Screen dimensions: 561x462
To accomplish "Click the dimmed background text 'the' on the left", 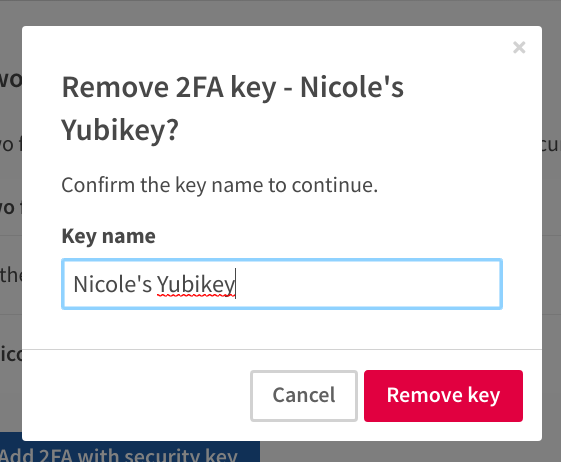I will pos(11,275).
